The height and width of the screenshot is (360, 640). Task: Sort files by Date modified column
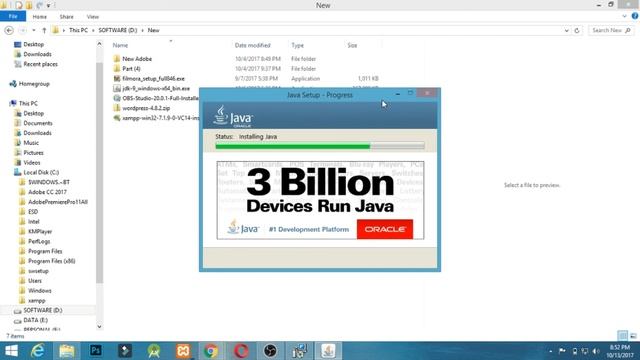pyautogui.click(x=253, y=45)
